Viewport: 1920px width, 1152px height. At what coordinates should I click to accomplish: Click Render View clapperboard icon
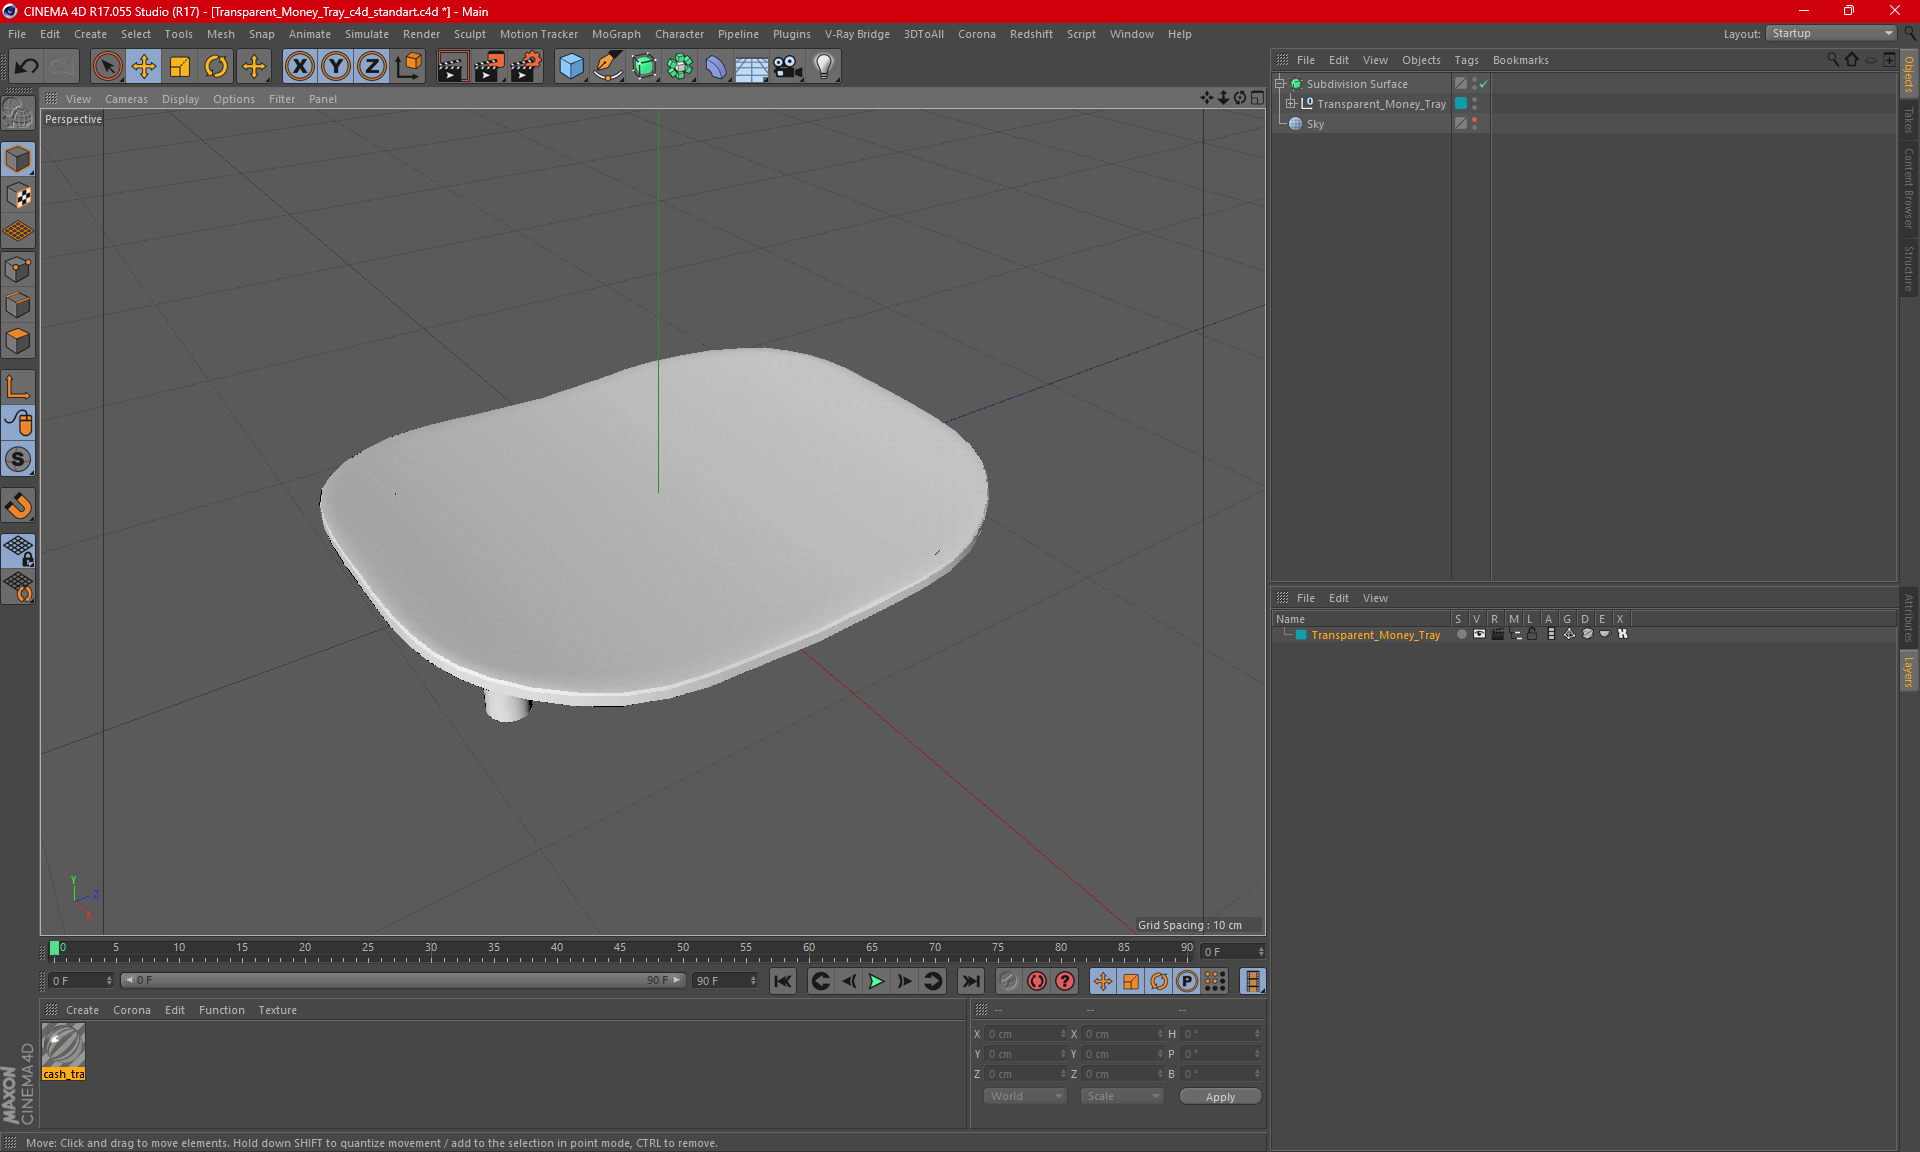point(452,66)
